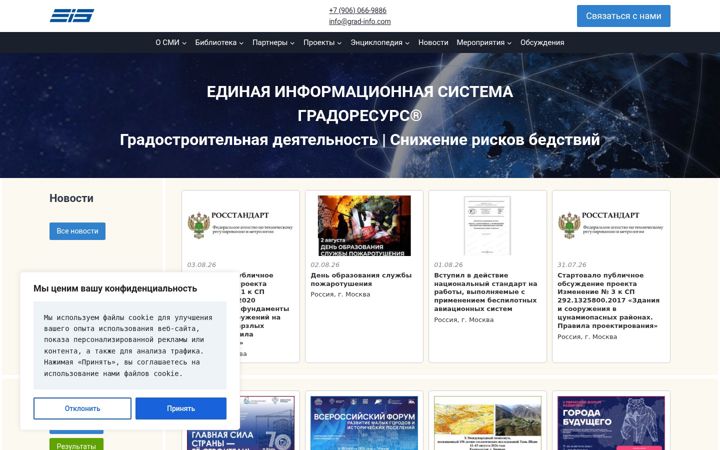Image resolution: width=720 pixels, height=450 pixels.
Task: Click the date 03.08.26
Action: [201, 265]
